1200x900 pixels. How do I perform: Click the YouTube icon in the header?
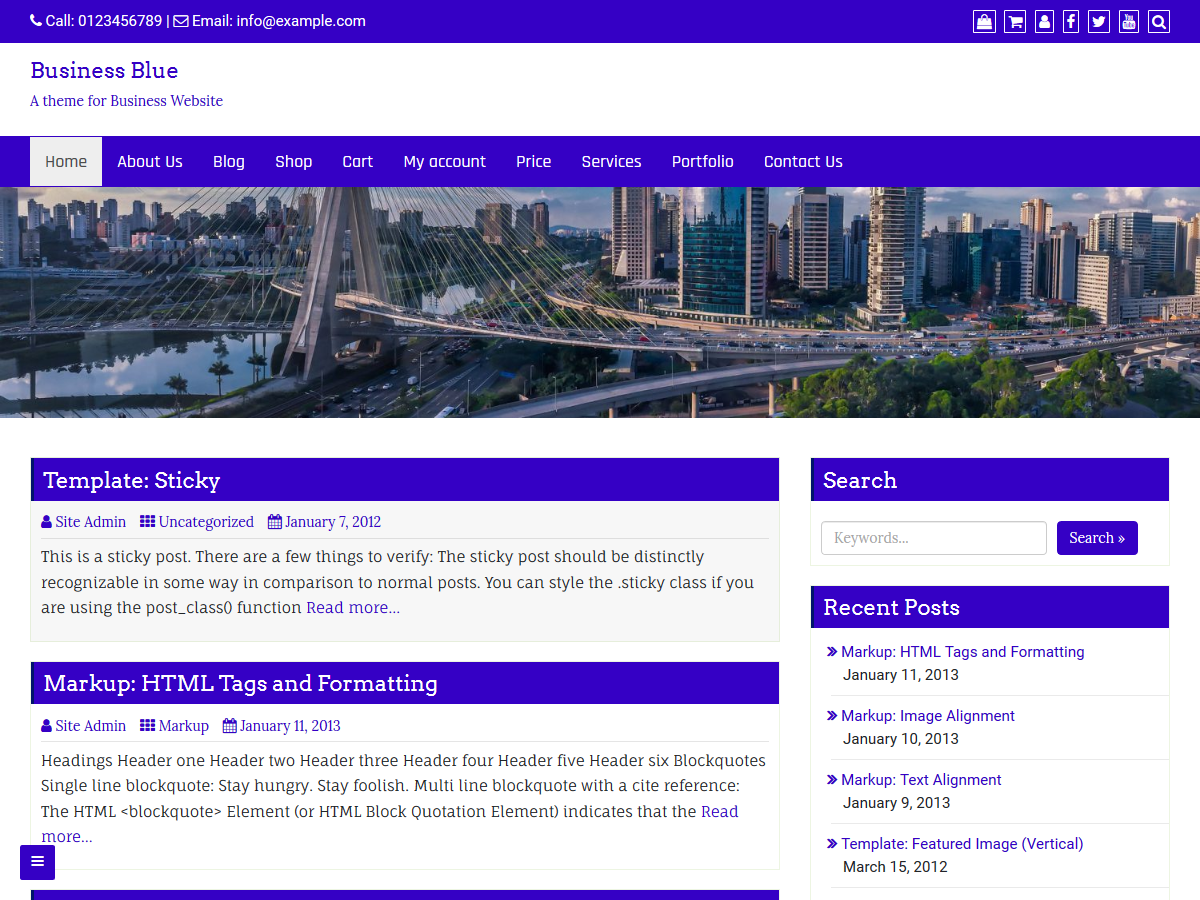[1128, 20]
